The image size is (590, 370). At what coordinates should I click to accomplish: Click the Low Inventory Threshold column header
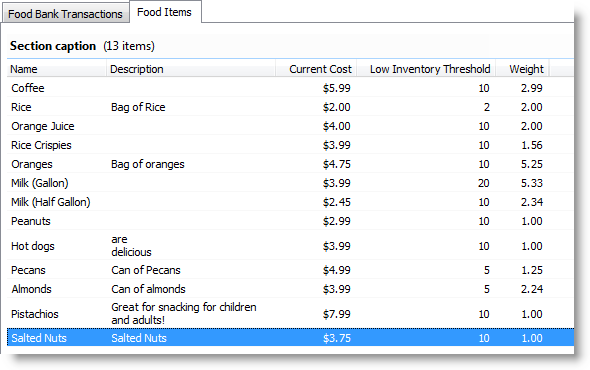(x=426, y=69)
